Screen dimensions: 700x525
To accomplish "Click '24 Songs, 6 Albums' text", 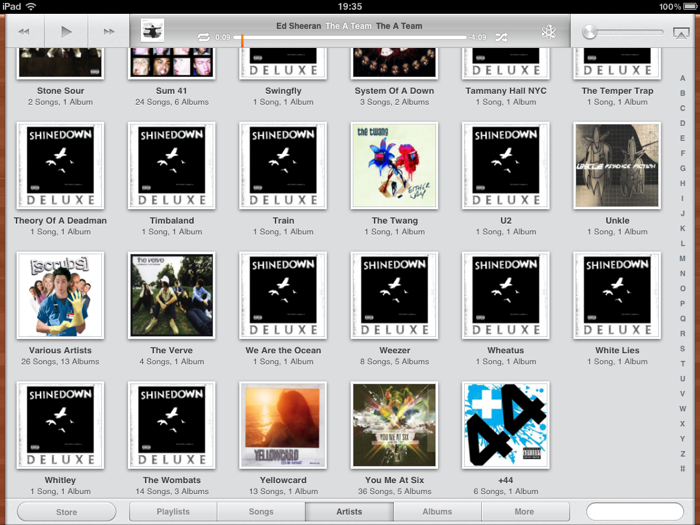I will 171,102.
